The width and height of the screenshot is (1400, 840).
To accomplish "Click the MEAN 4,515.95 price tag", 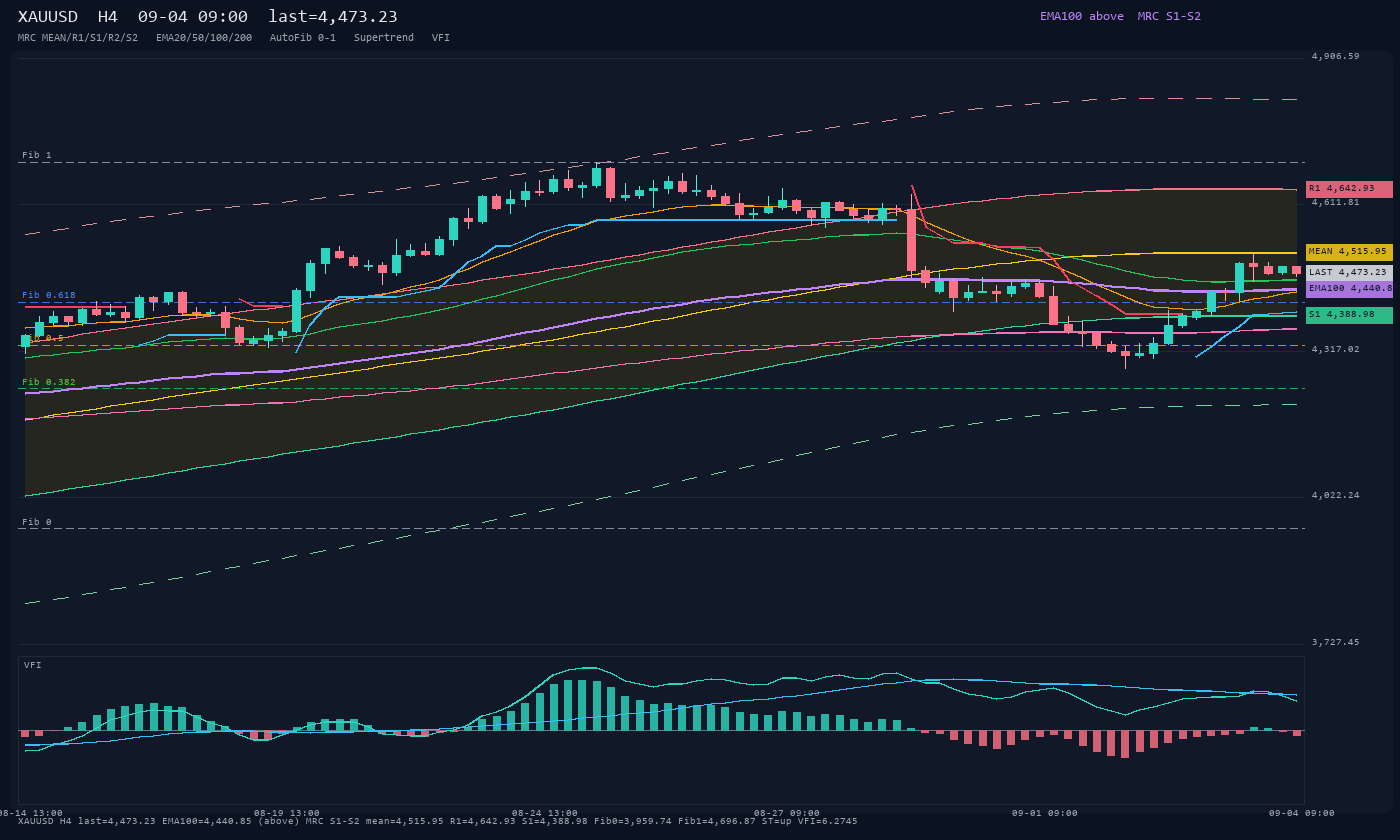I will 1349,252.
